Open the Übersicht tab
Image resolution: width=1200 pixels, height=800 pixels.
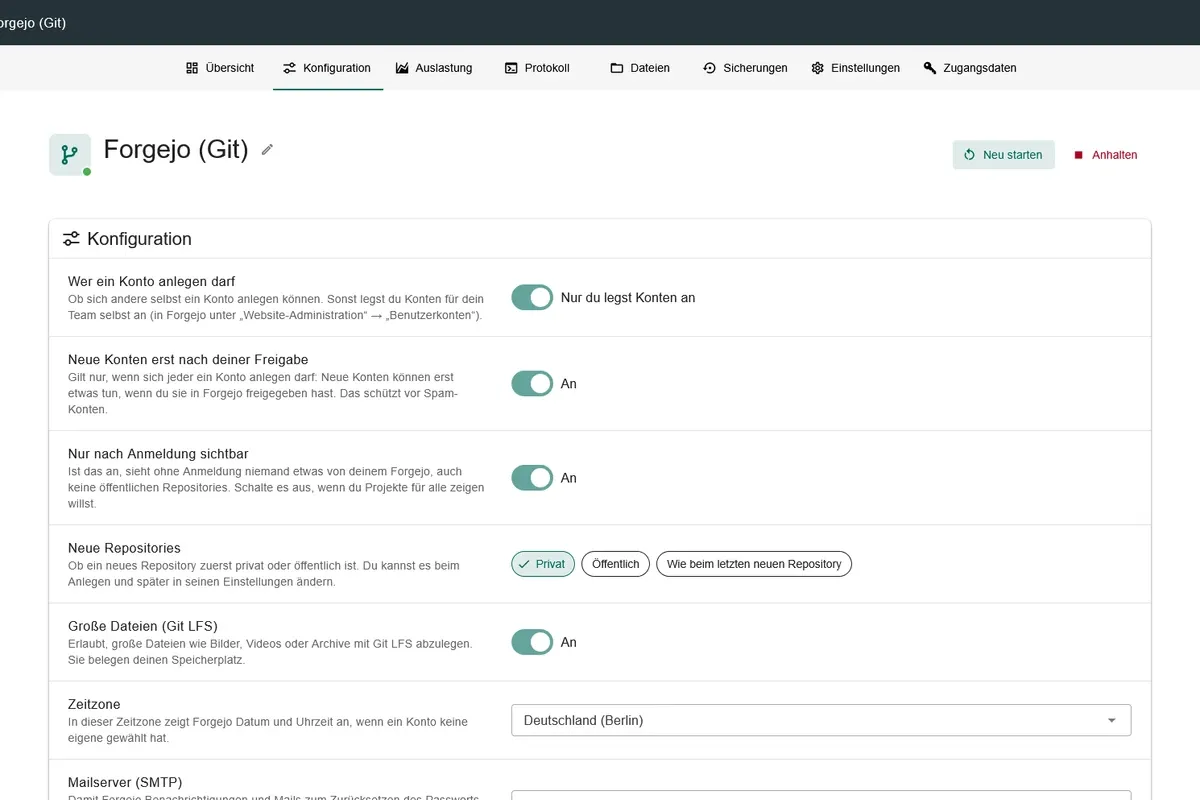tap(220, 68)
